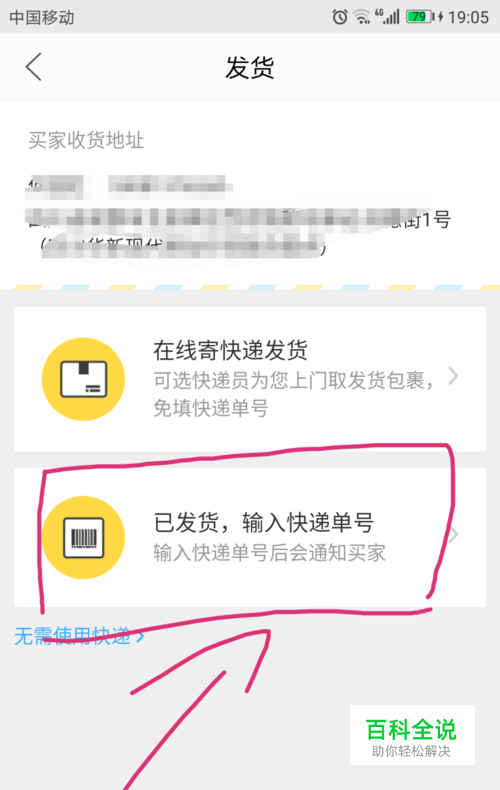Viewport: 500px width, 790px height.
Task: Tap the 百科全说 watermark logo
Action: 412,735
